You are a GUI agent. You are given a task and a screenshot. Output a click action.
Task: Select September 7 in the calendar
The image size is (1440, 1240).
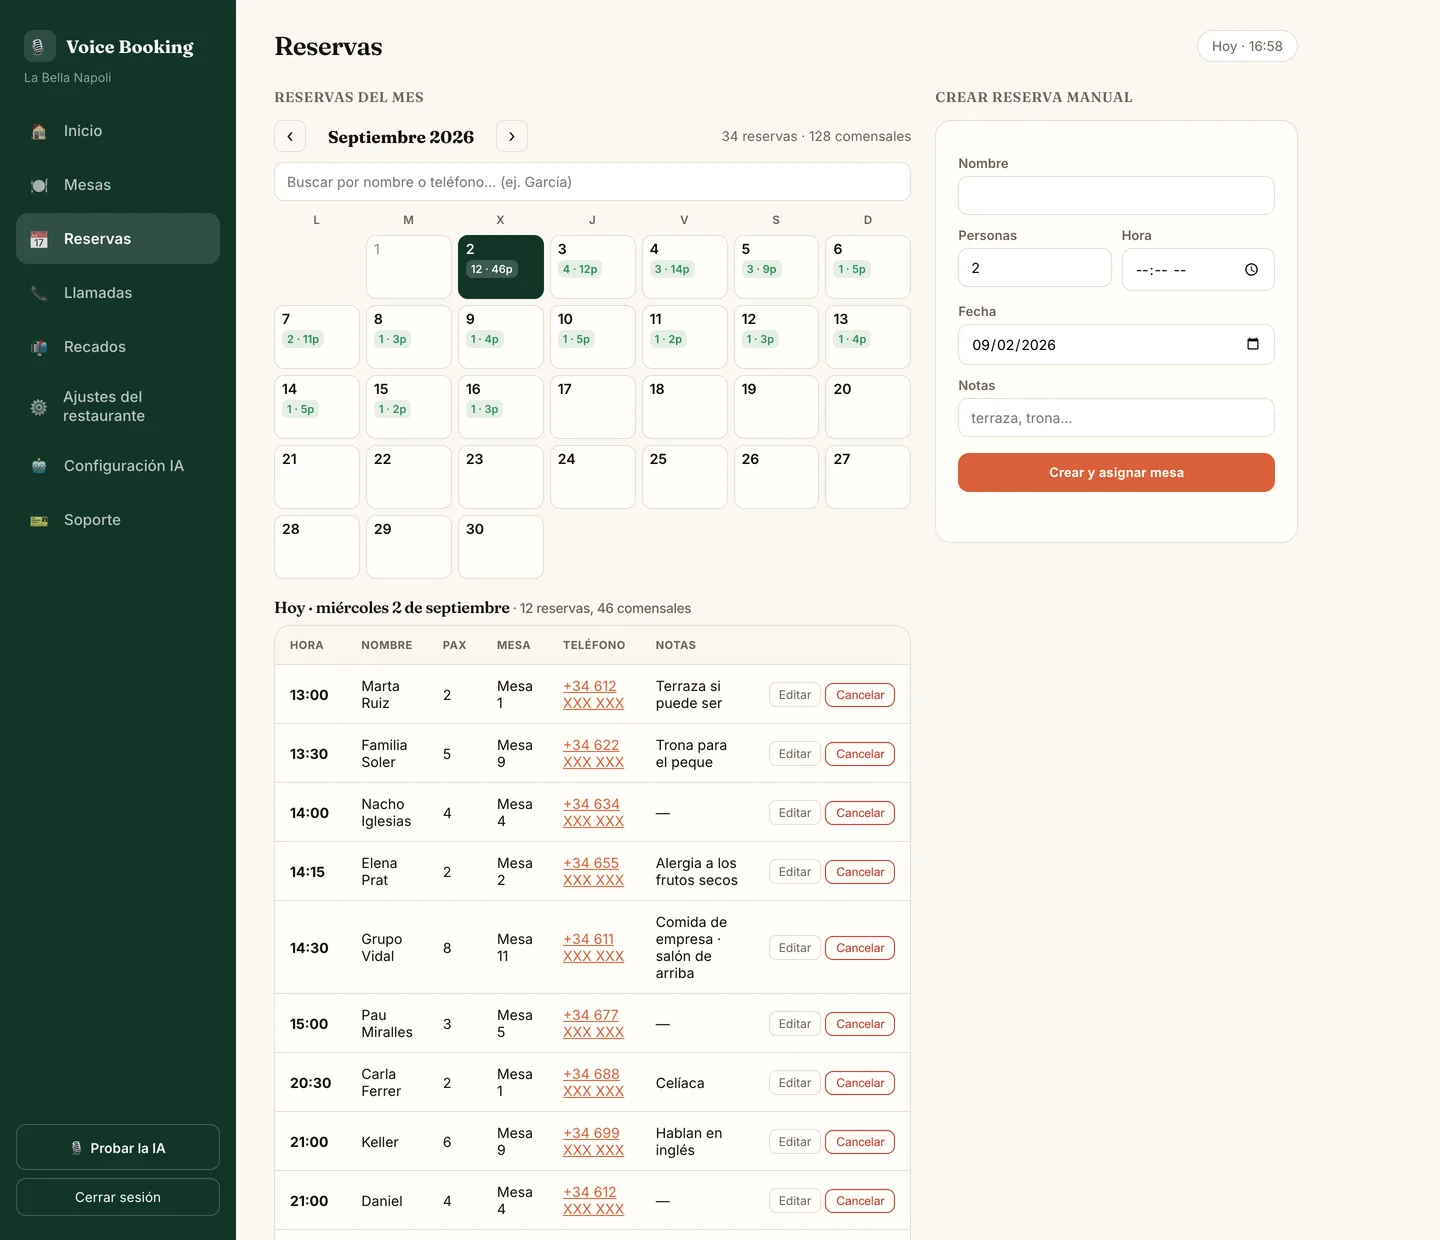316,337
